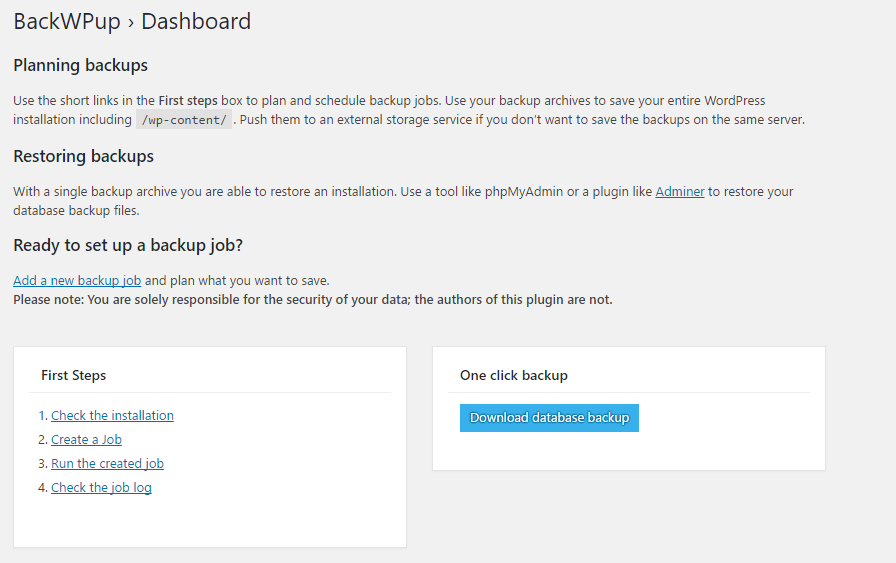Viewport: 896px width, 563px height.
Task: Click the external storage service sentence
Action: pyautogui.click(x=520, y=120)
